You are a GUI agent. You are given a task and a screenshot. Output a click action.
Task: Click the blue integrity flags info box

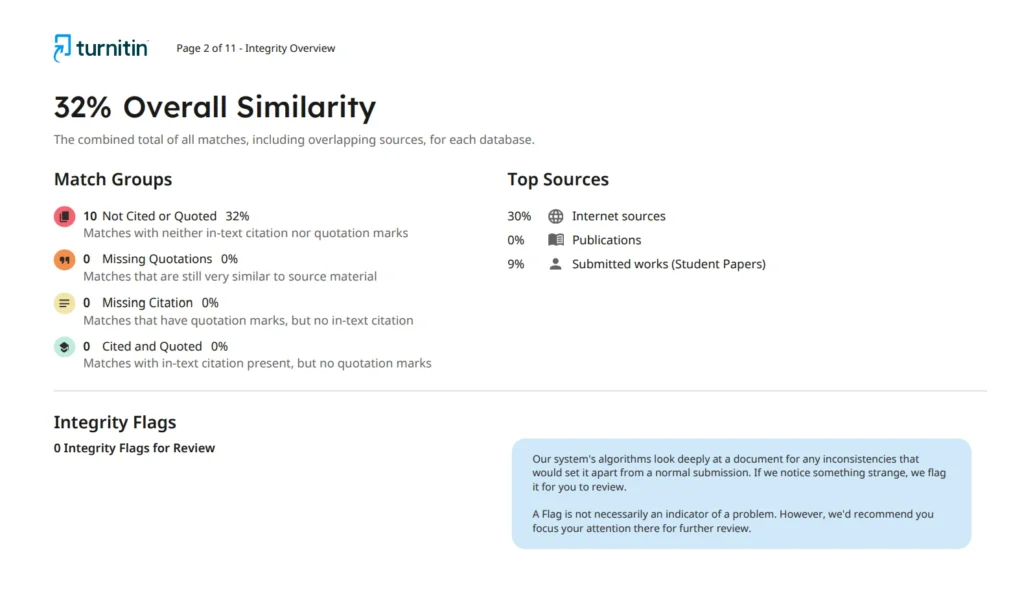(x=741, y=493)
